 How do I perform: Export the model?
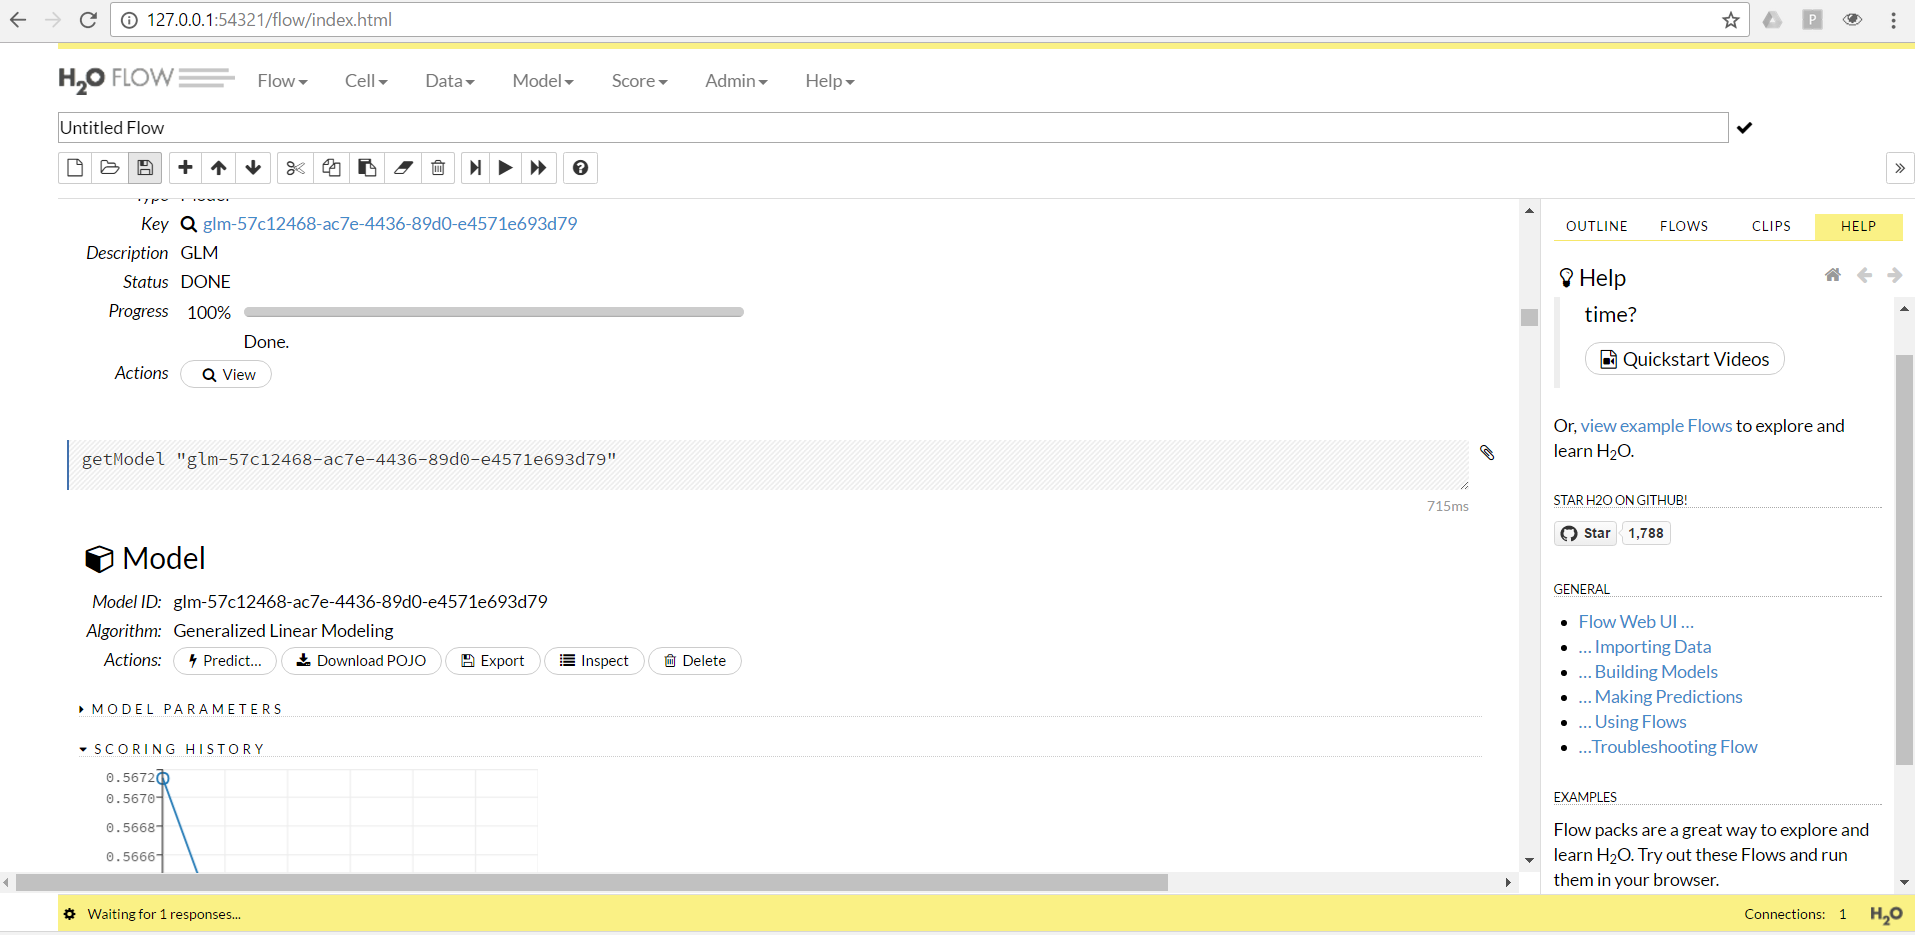pyautogui.click(x=492, y=661)
